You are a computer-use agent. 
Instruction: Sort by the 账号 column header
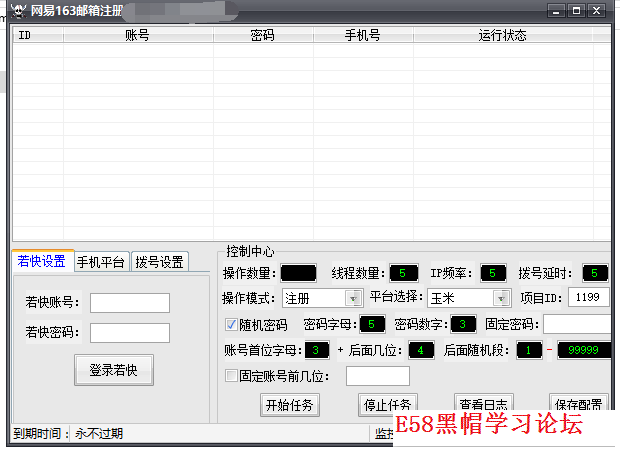pyautogui.click(x=138, y=35)
